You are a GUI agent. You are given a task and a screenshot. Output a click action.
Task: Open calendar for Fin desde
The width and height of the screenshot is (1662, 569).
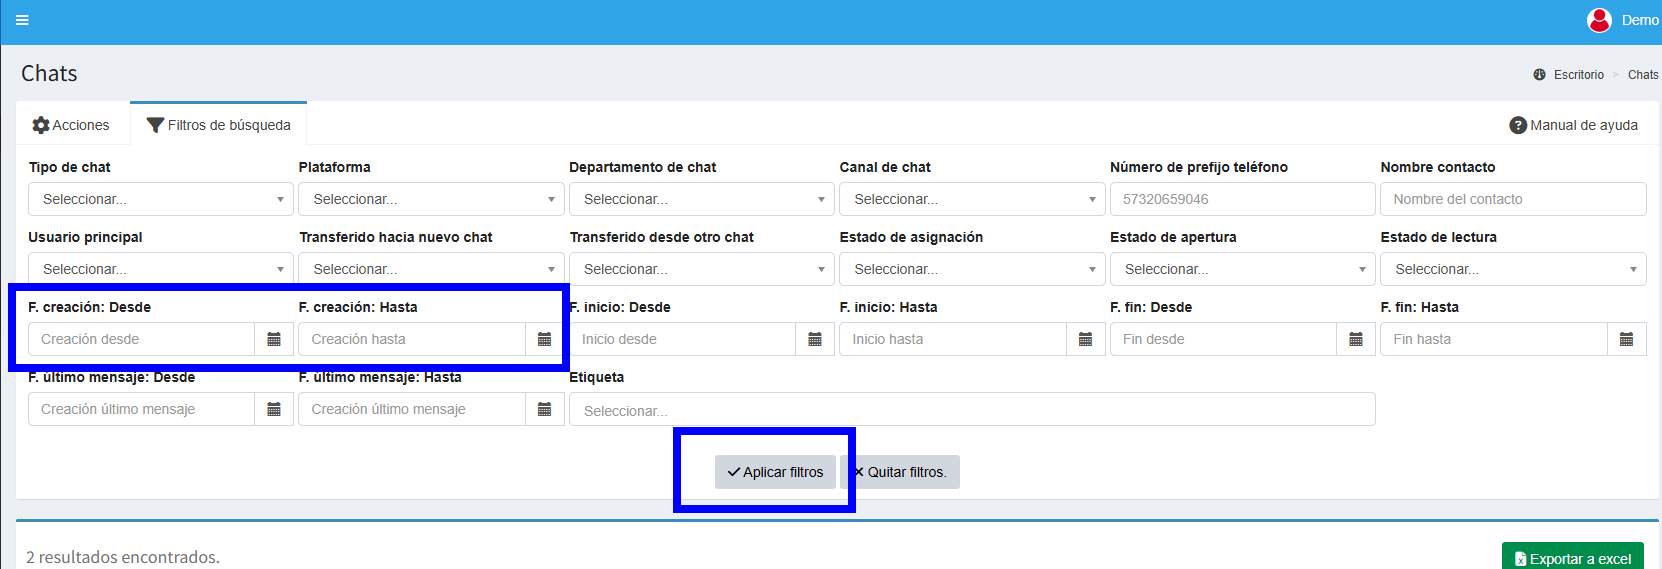point(1356,339)
